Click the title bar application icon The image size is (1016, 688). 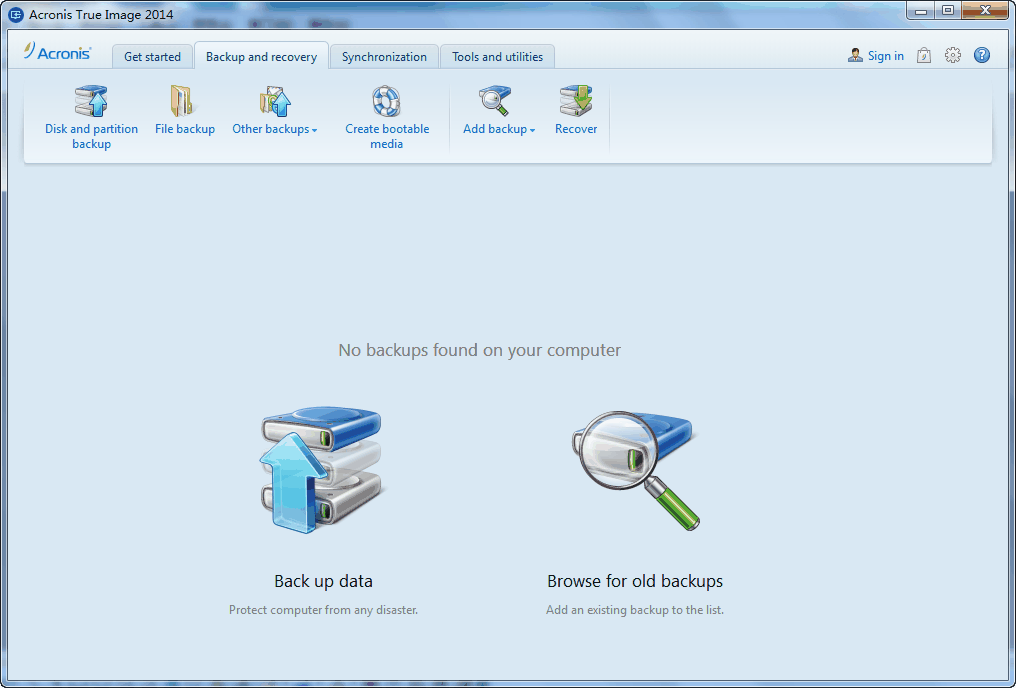tap(15, 14)
